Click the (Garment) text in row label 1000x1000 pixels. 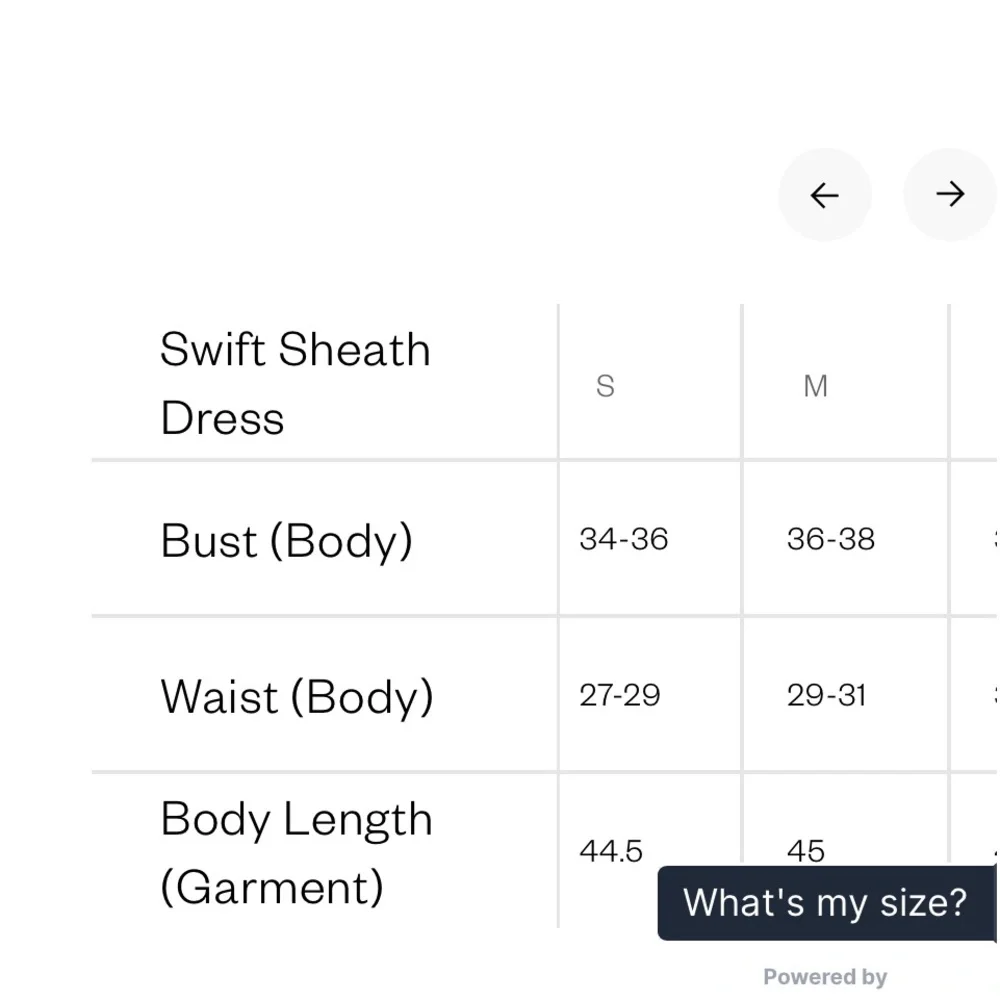(272, 888)
